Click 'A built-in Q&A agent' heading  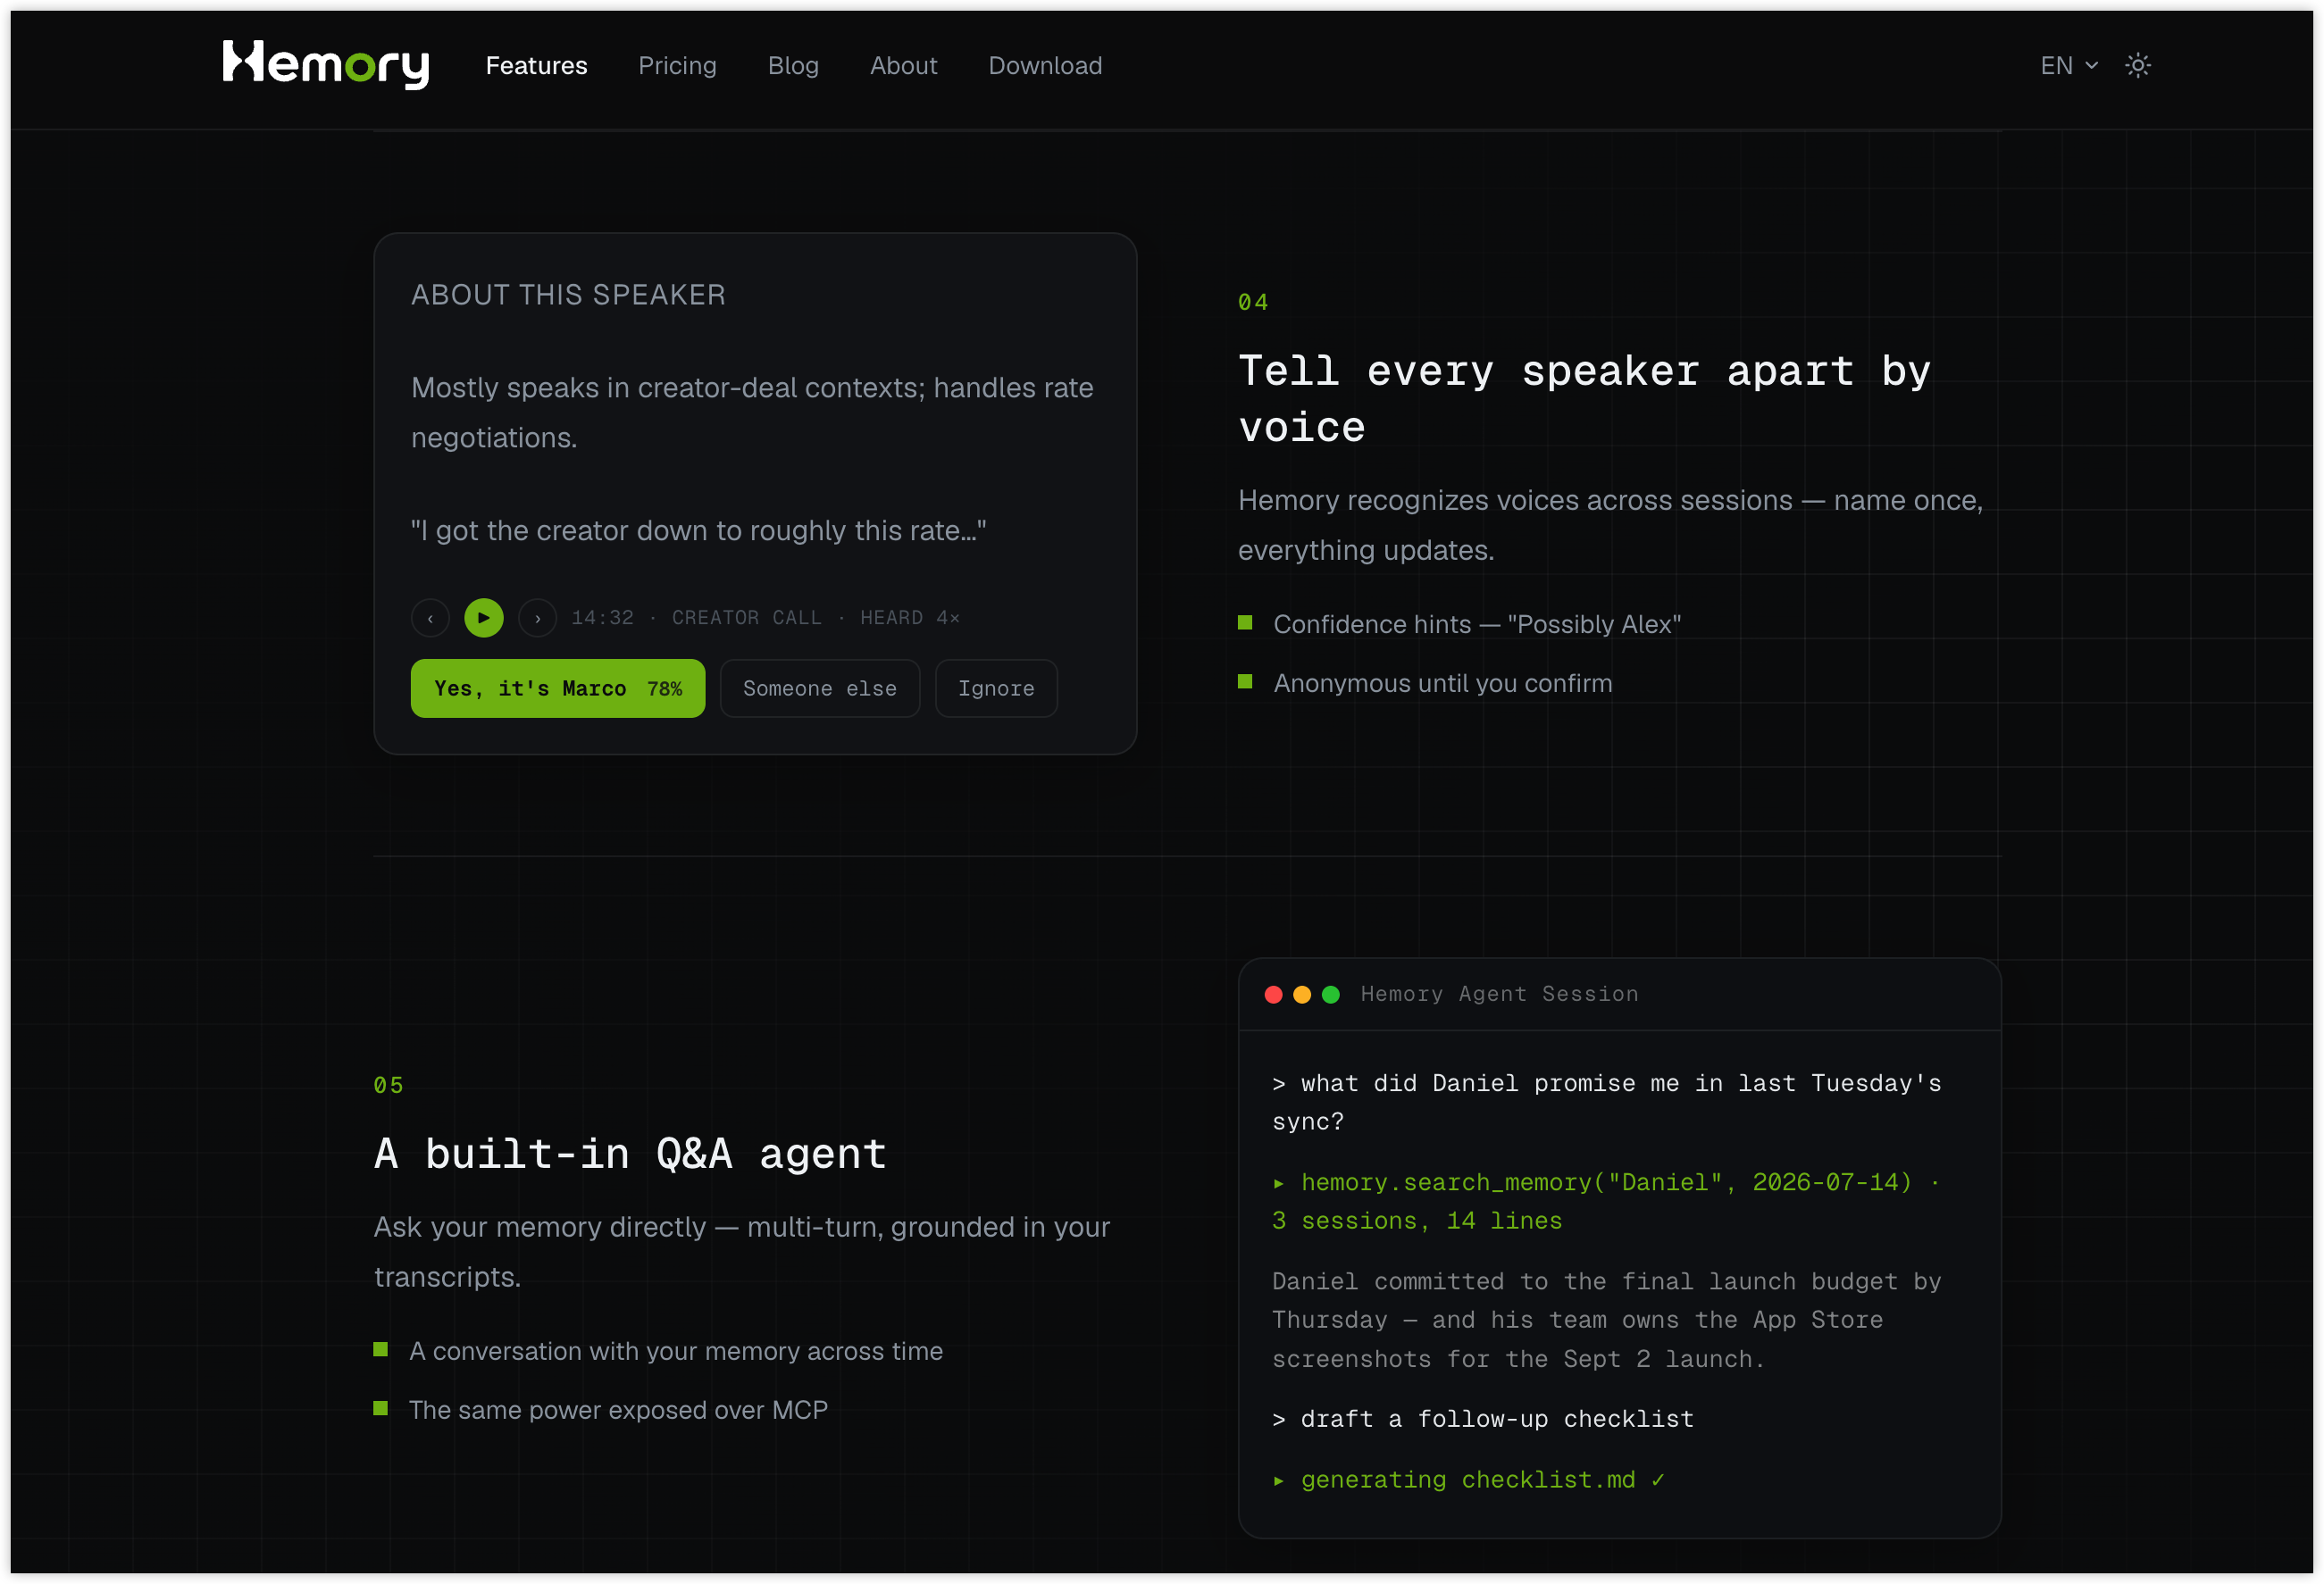click(630, 1154)
